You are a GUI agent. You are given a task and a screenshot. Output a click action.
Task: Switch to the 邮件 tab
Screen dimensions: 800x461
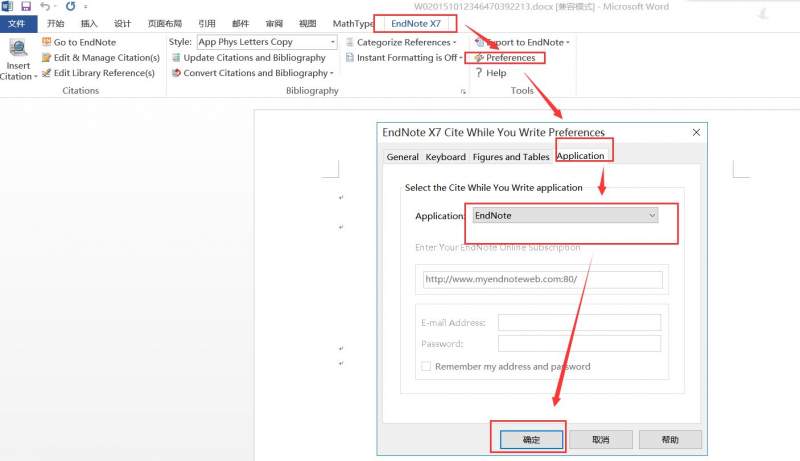pos(240,23)
